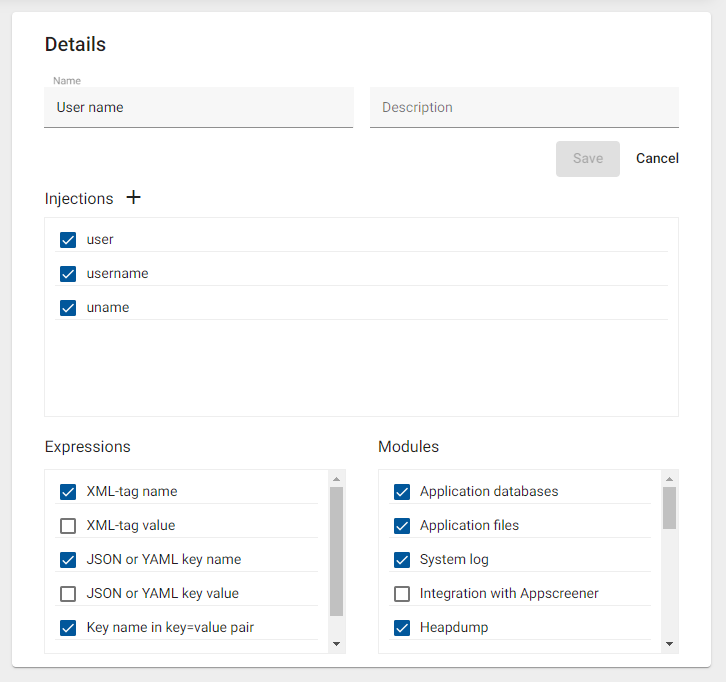The width and height of the screenshot is (726, 682).
Task: Enable Integration with Appscreener module
Action: 402,594
